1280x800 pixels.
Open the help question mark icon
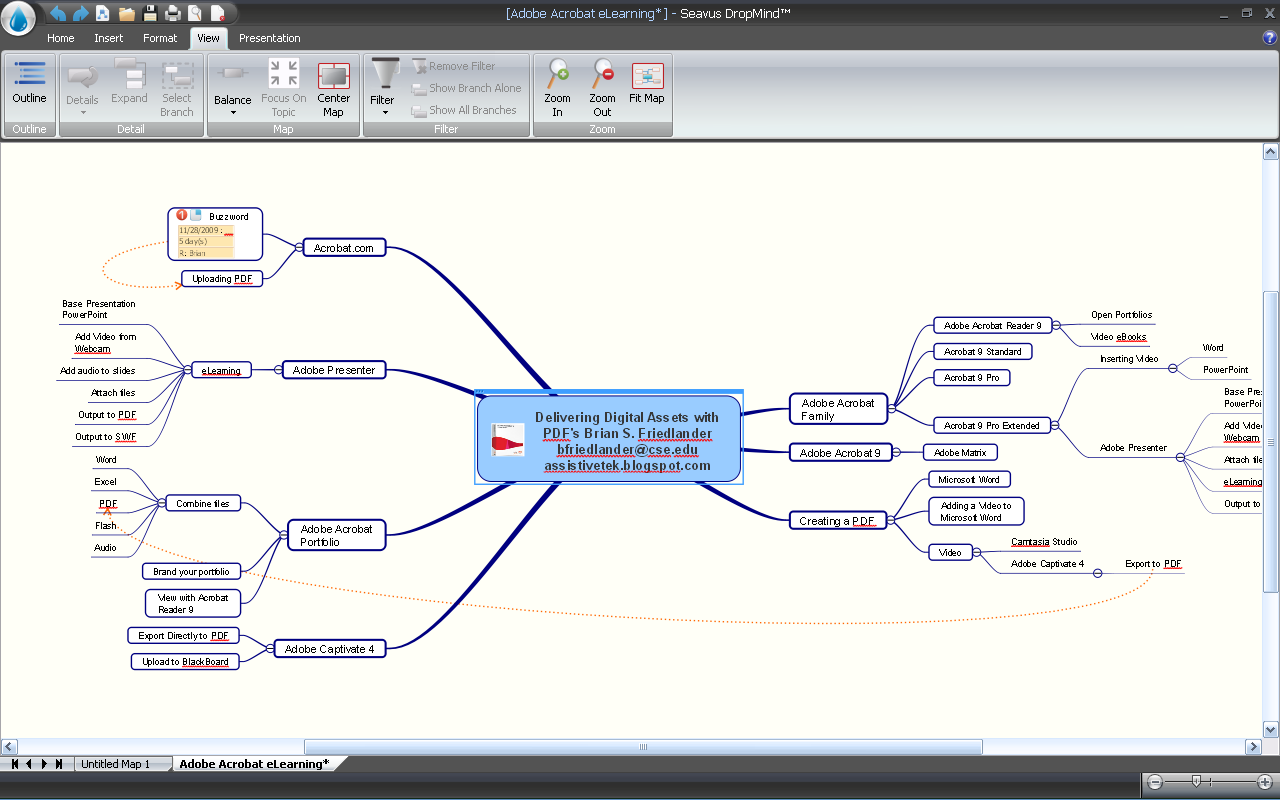[x=1270, y=38]
